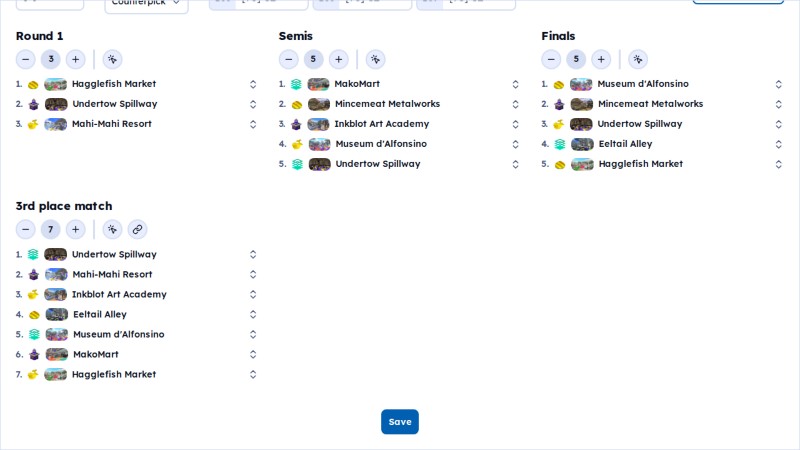Click mode icon beside Semis Undertow Spillway
800x450 pixels.
pyautogui.click(x=297, y=164)
